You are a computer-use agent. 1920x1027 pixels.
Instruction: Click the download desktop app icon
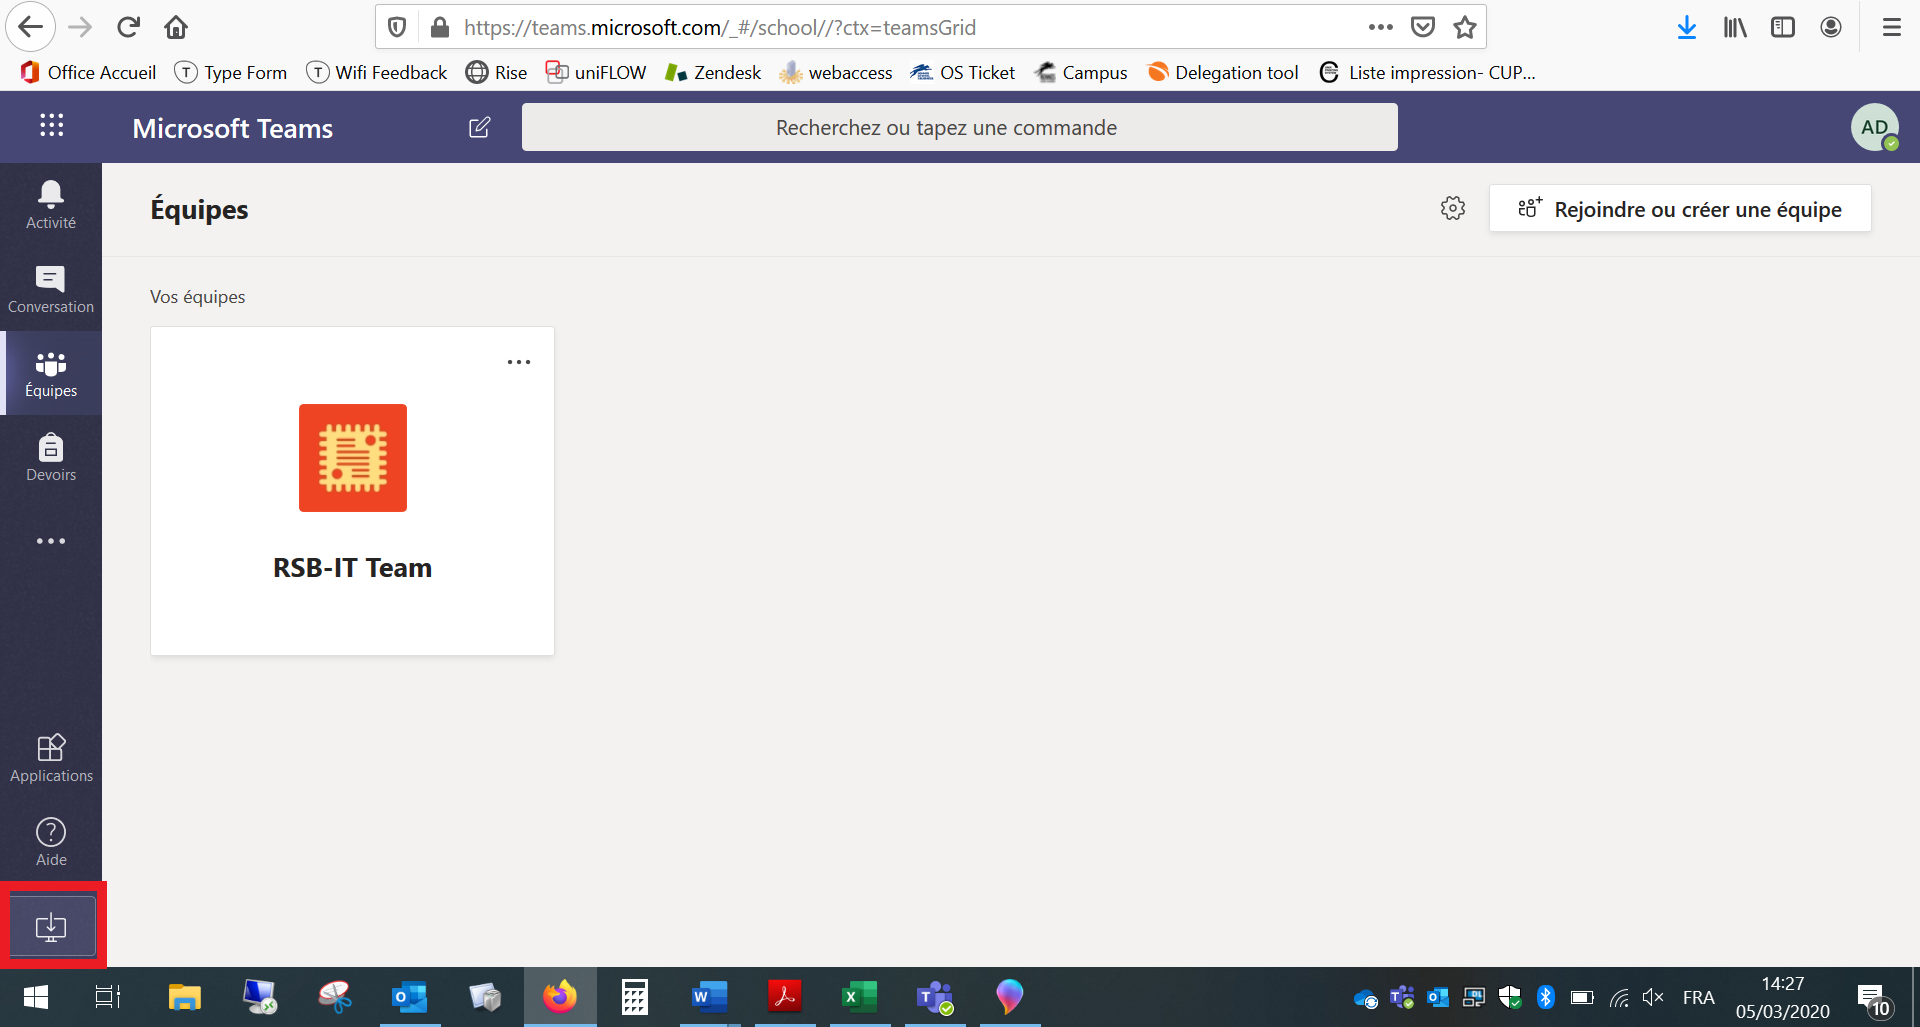52,926
